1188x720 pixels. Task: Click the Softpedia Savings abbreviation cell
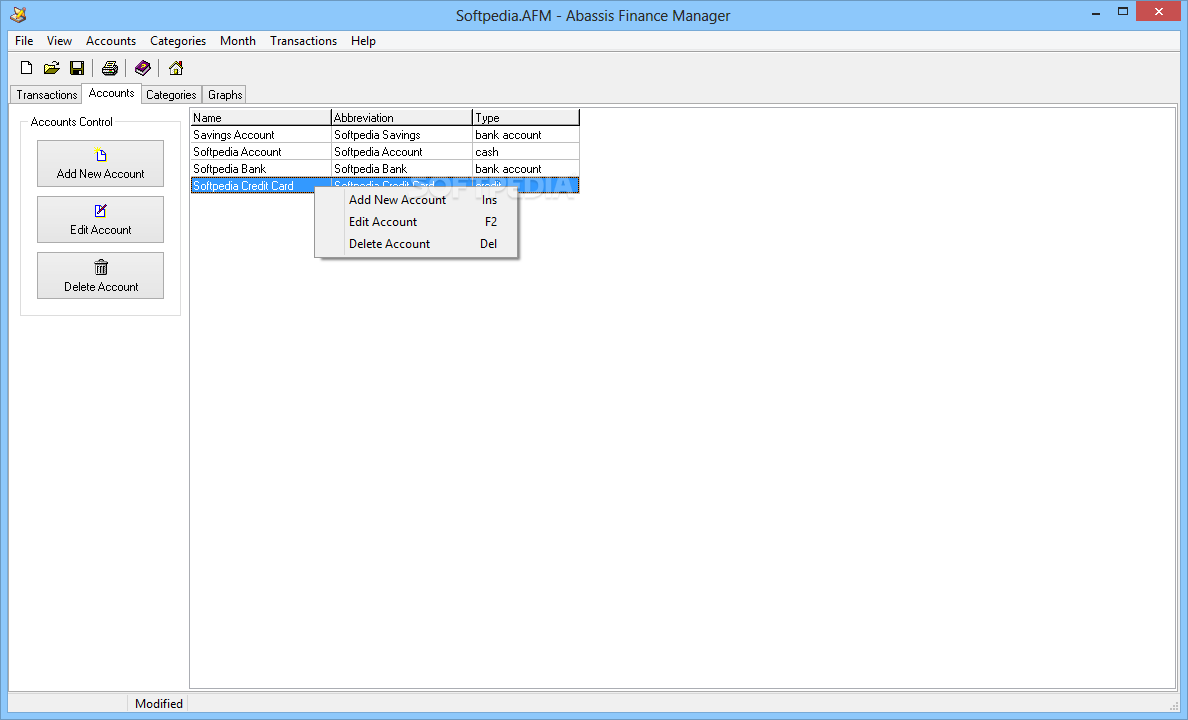402,135
